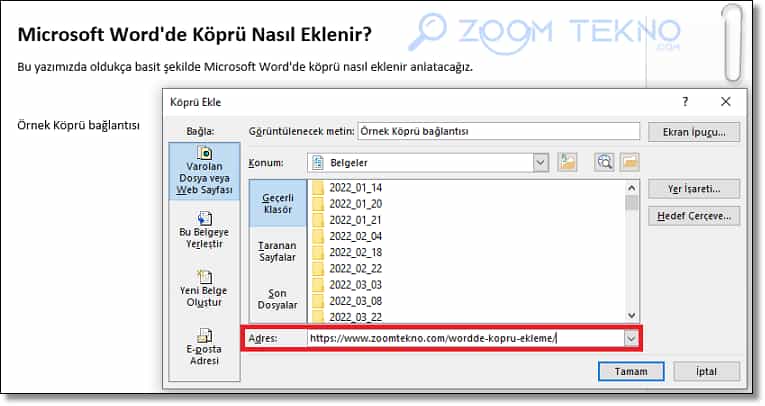The width and height of the screenshot is (765, 406).
Task: Select the folder 2022_01_20
Action: point(347,204)
